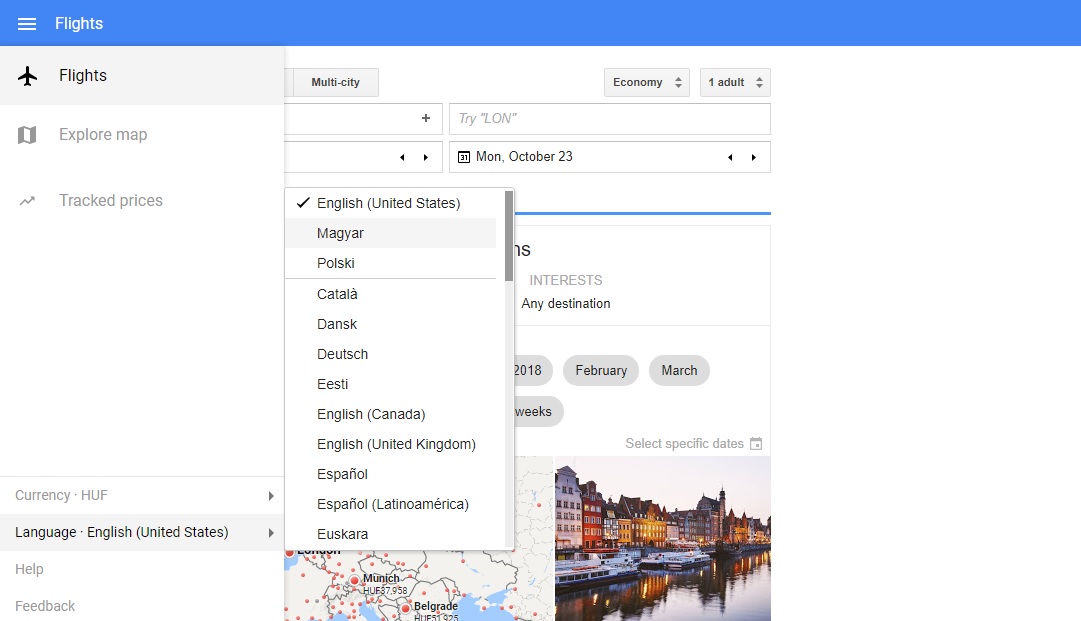
Task: Go to next day arrow for October 23
Action: (x=754, y=157)
